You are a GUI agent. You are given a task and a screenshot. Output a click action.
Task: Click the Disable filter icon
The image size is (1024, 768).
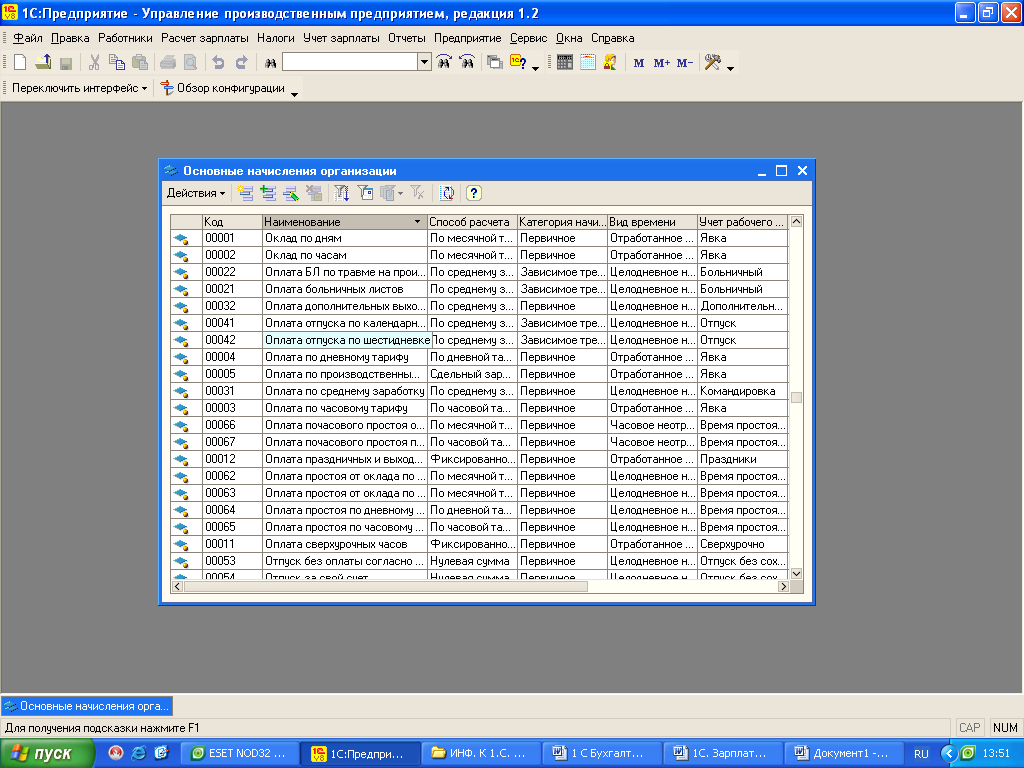[417, 193]
